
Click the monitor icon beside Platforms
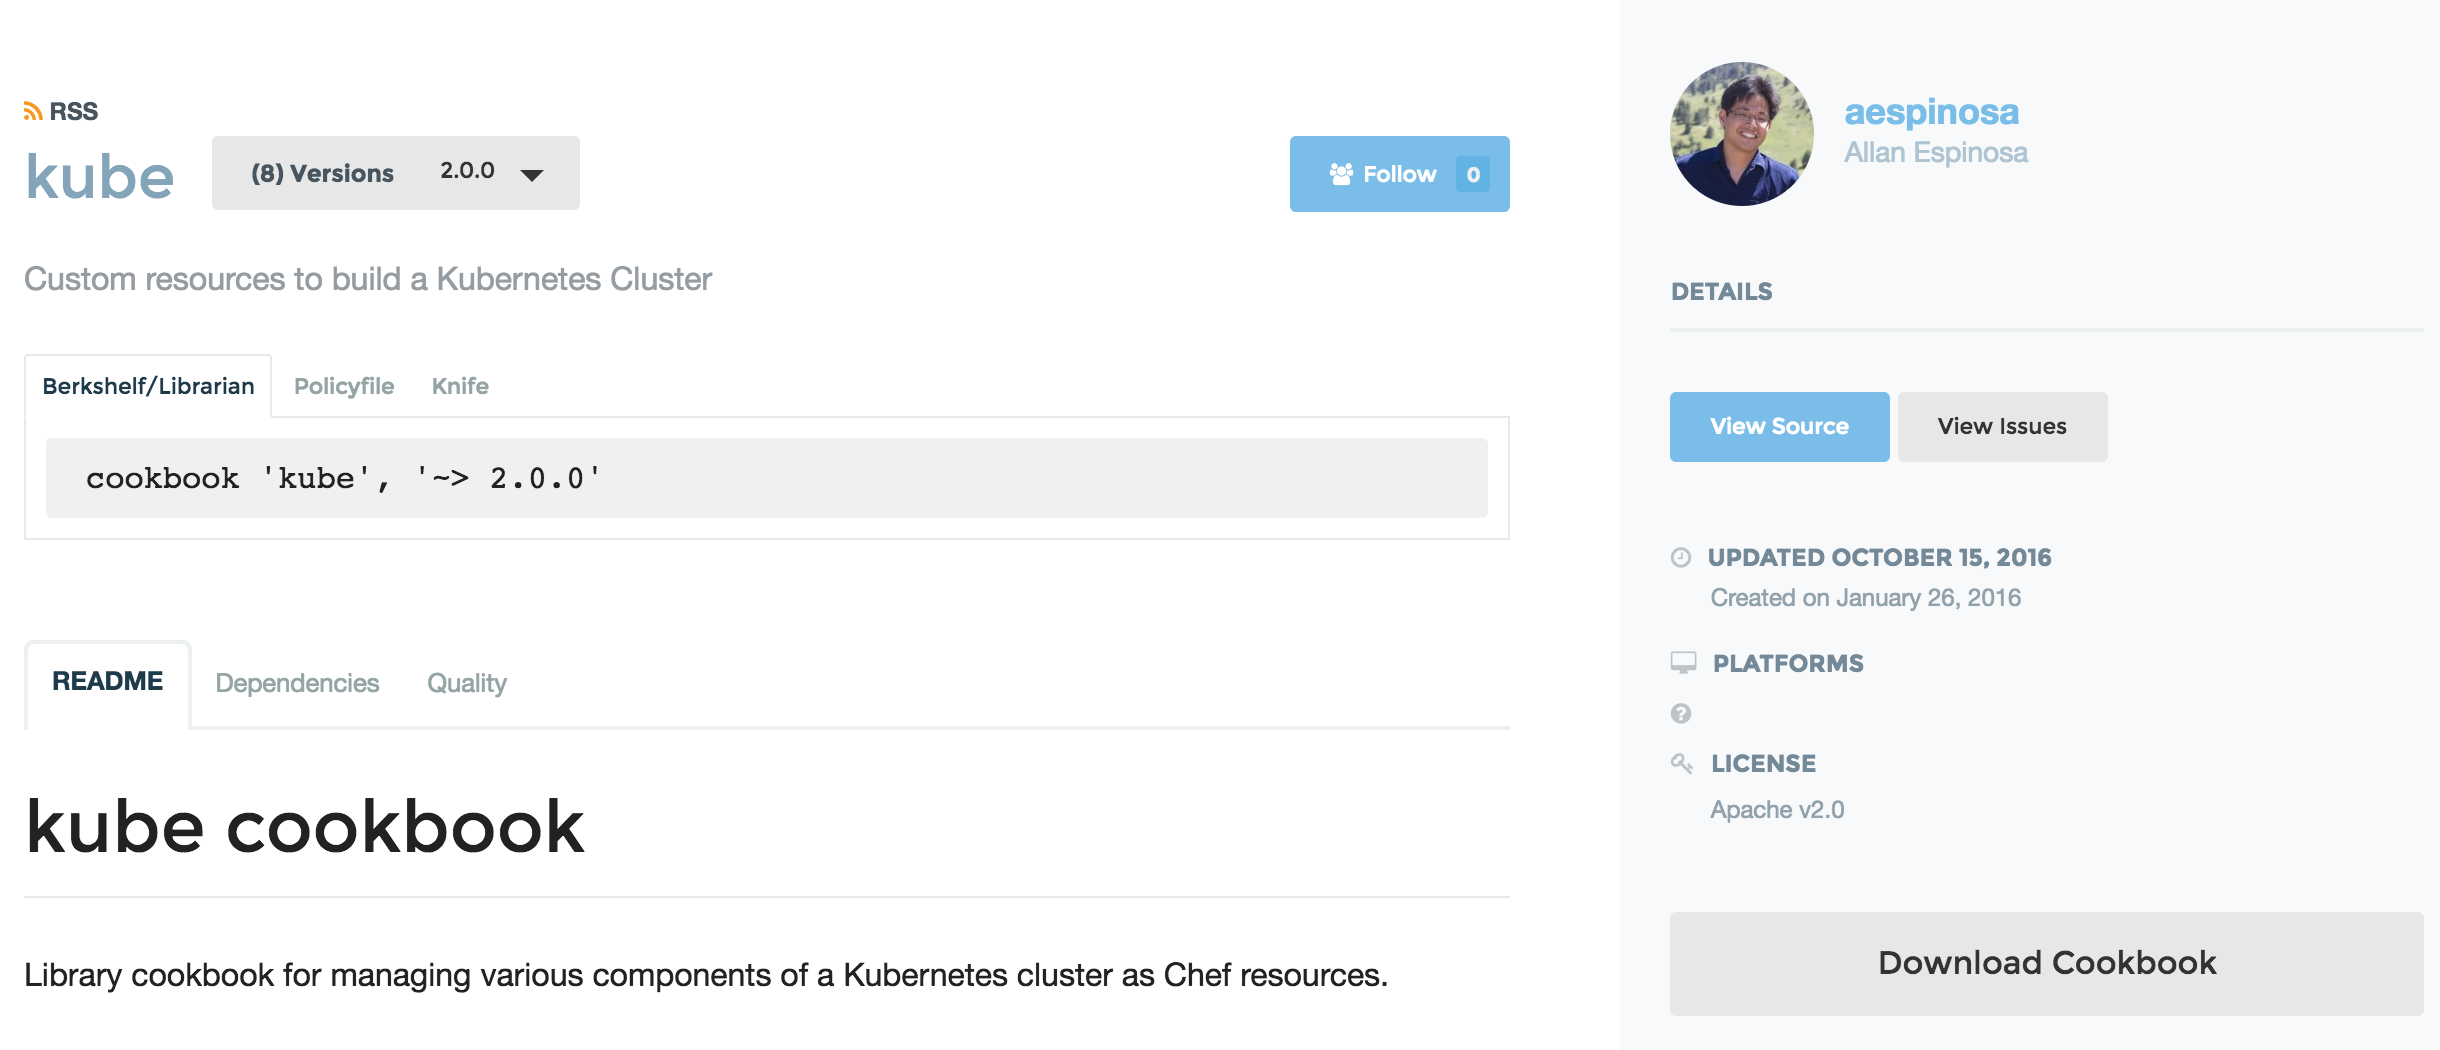1683,662
